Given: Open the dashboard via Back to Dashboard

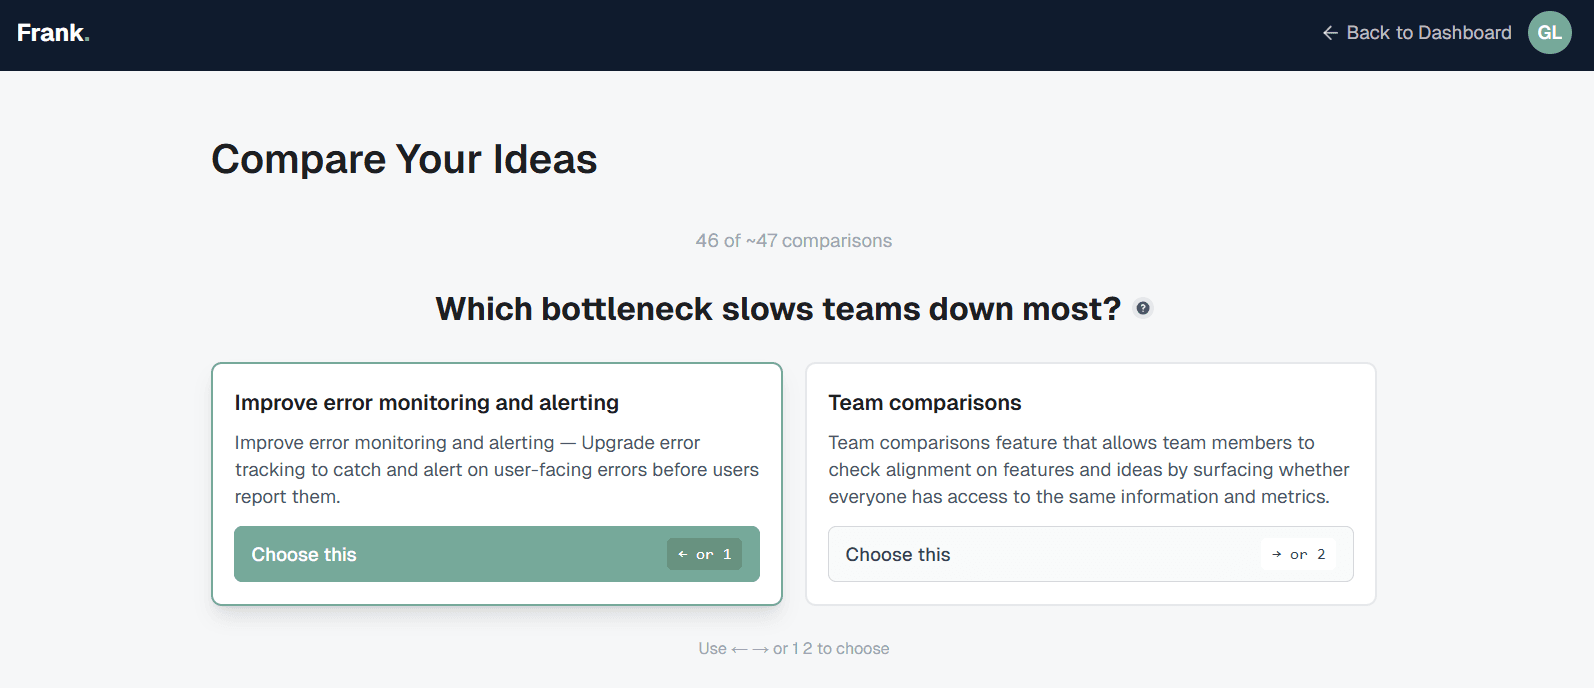Looking at the screenshot, I should tap(1428, 32).
